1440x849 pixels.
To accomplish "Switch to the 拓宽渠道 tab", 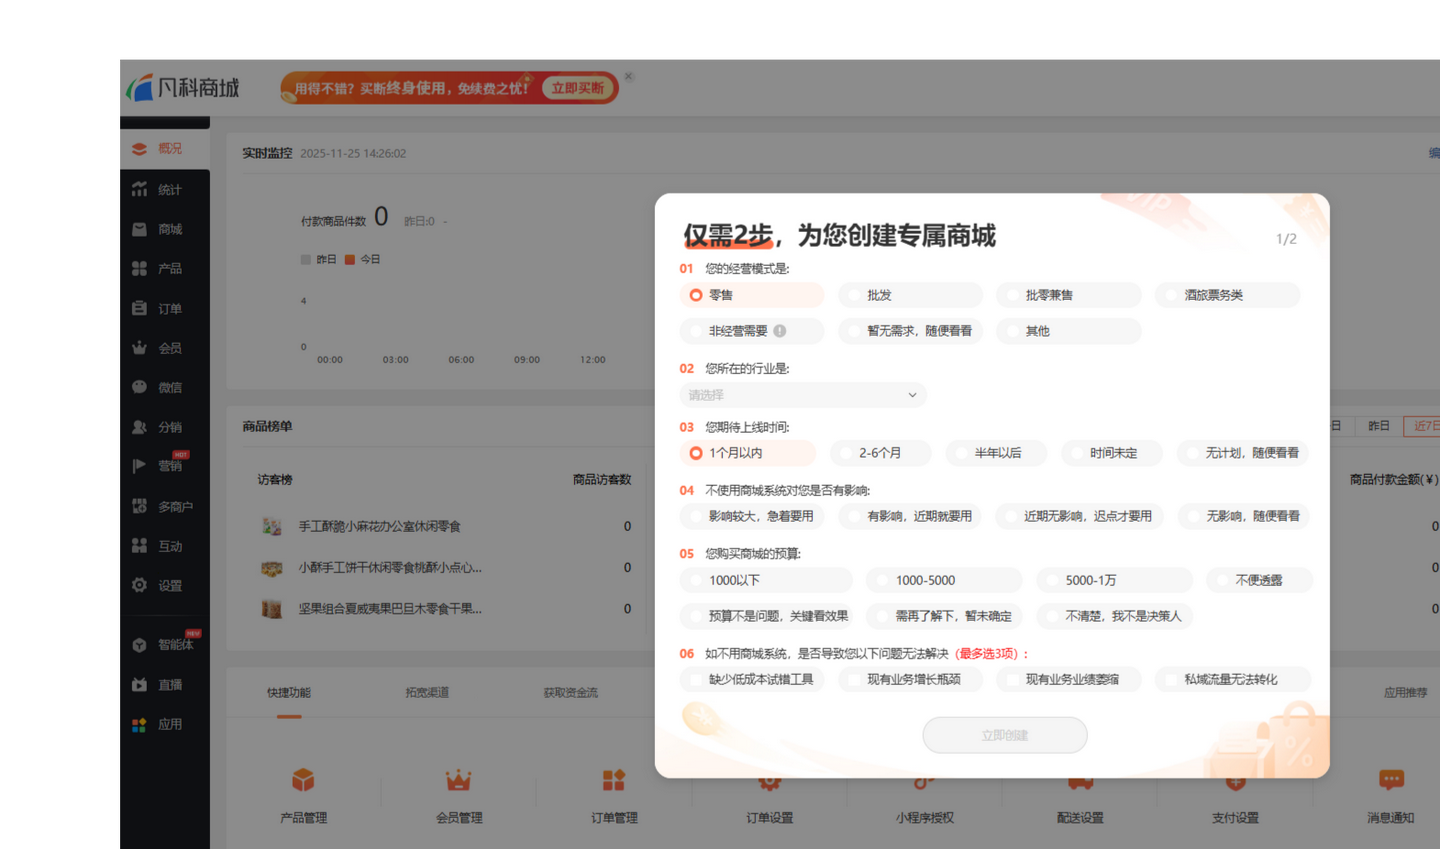I will click(427, 692).
